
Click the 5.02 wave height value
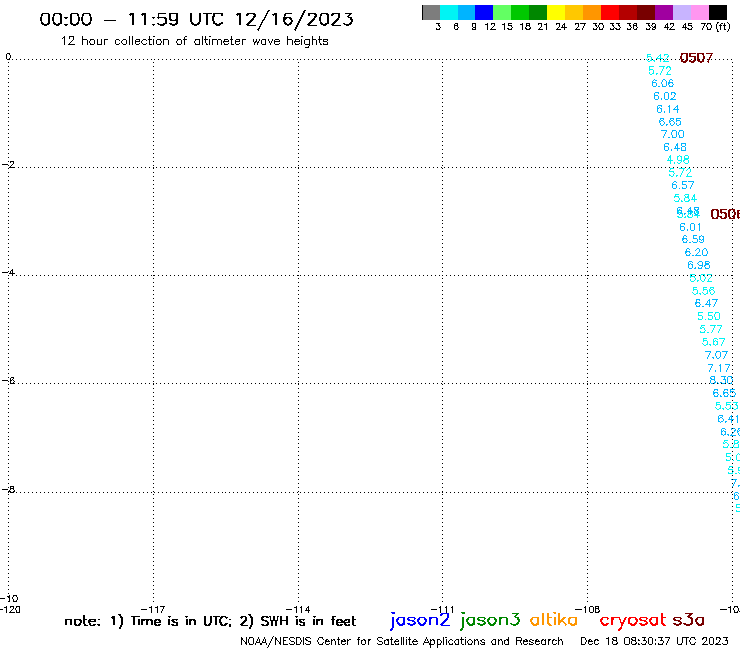click(701, 278)
